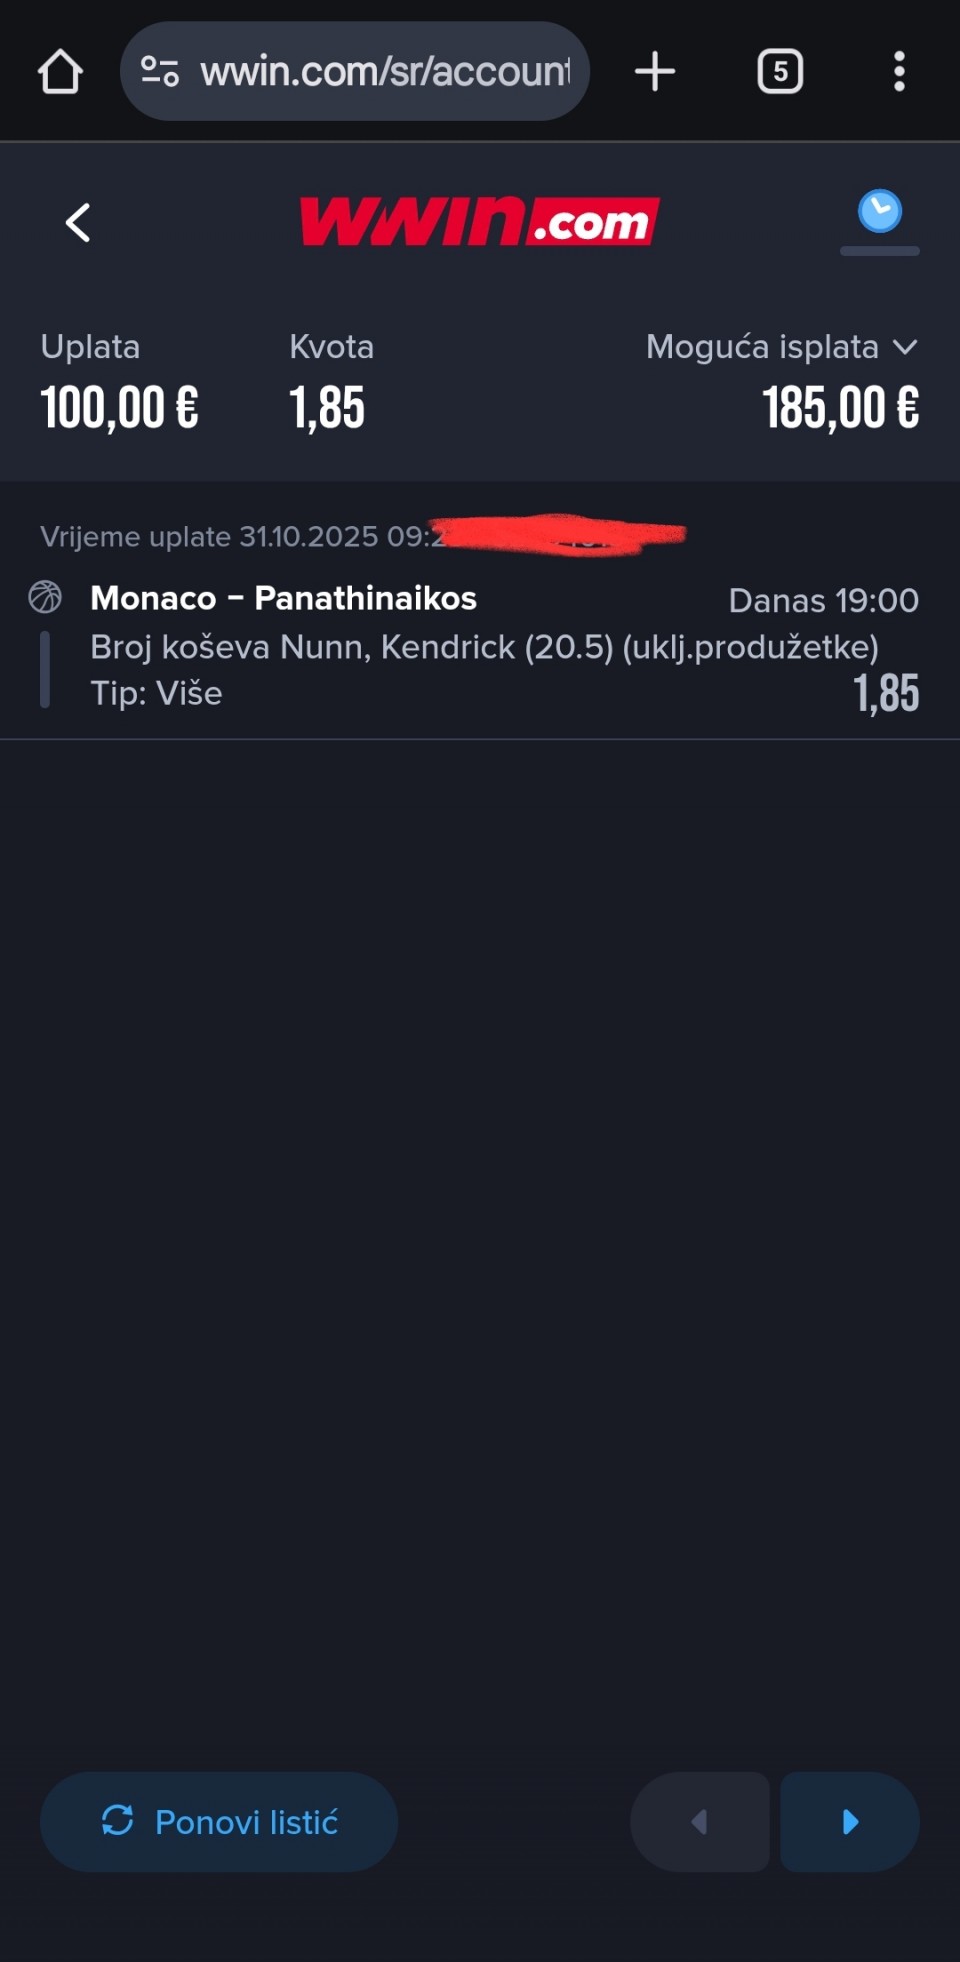The width and height of the screenshot is (960, 1962).
Task: Tap the basketball sport icon
Action: pyautogui.click(x=45, y=597)
